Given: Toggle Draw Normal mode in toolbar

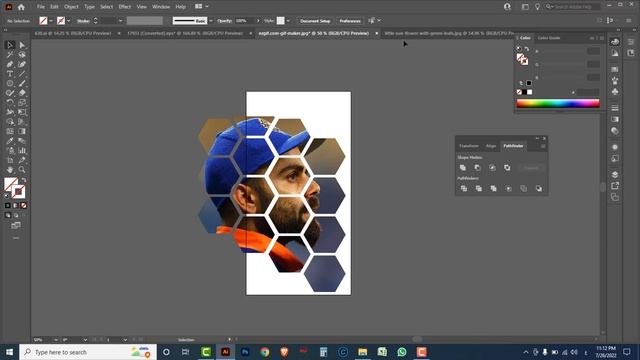Looking at the screenshot, I should [x=8, y=216].
